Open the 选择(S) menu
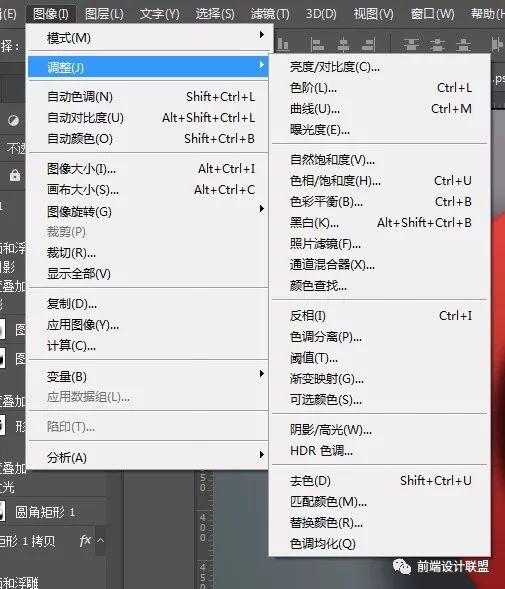 (215, 14)
